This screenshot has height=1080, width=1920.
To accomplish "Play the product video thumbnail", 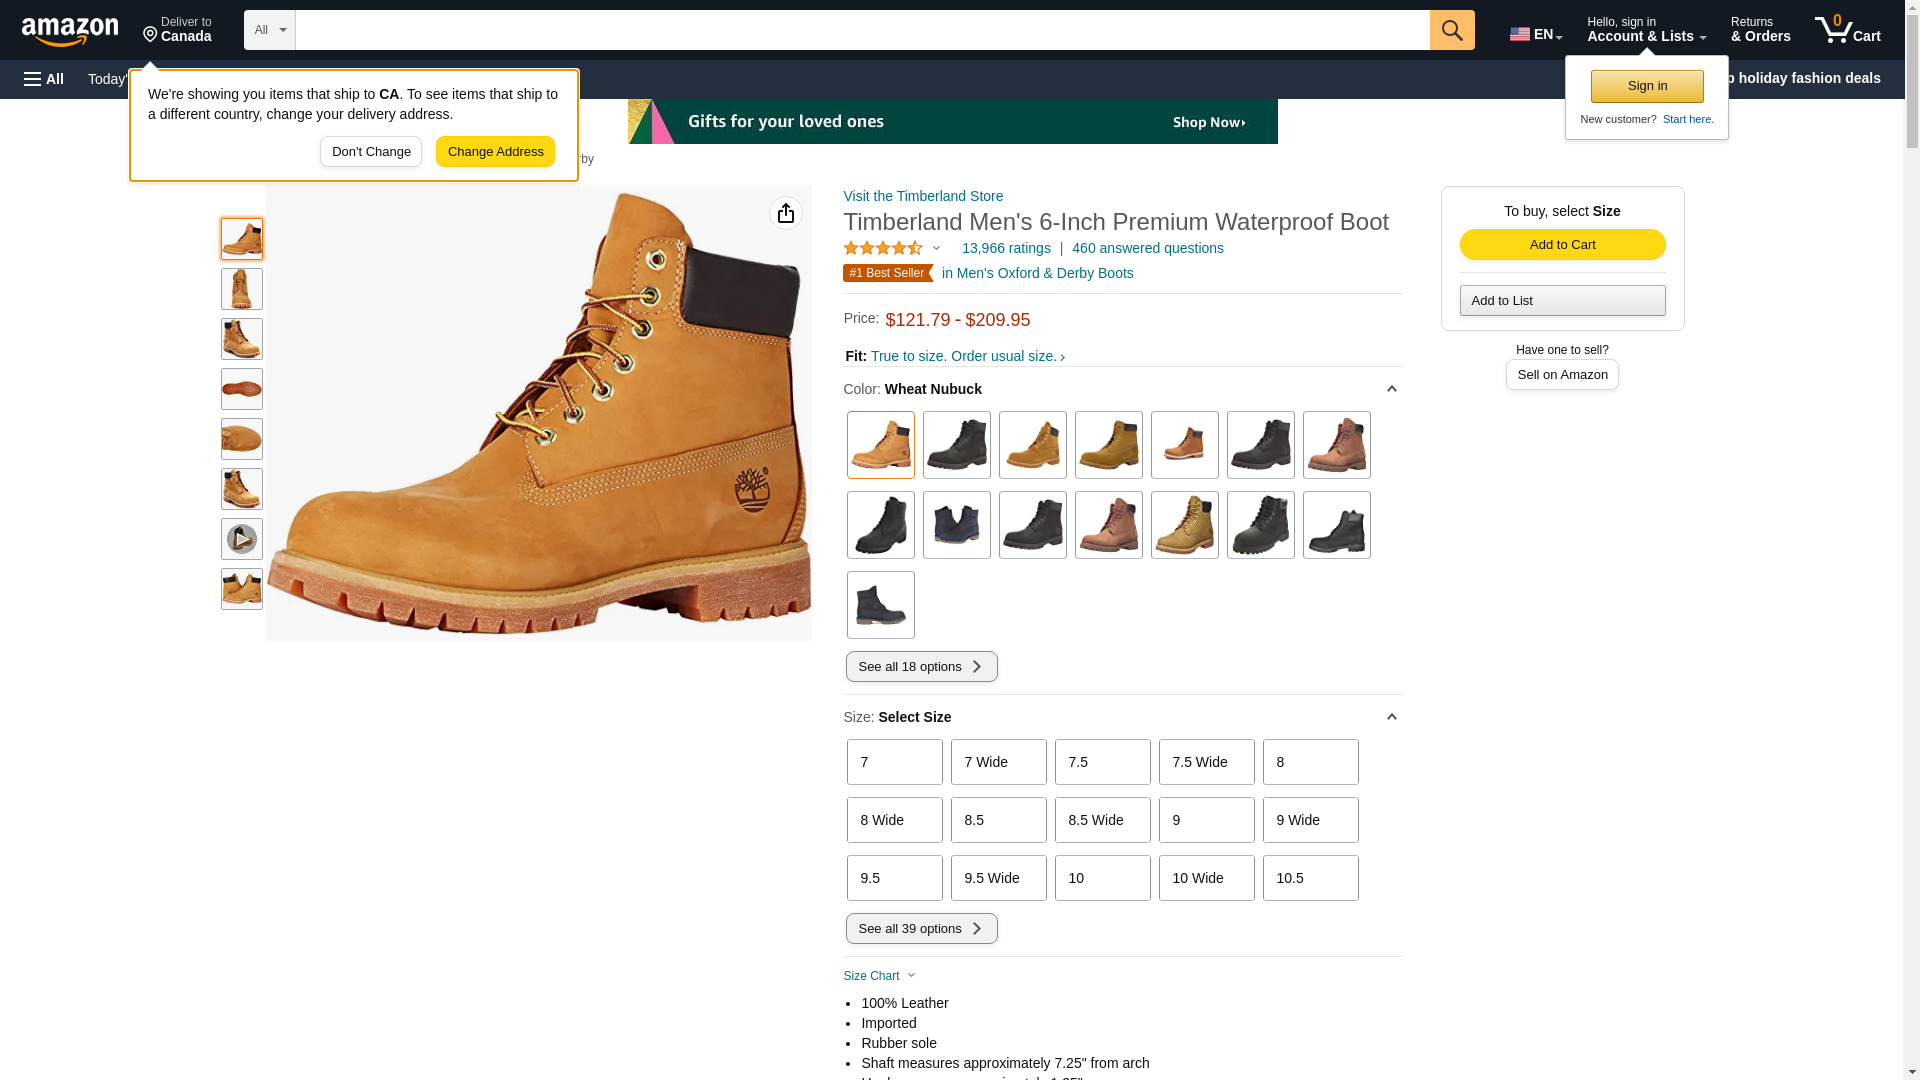I will point(241,539).
